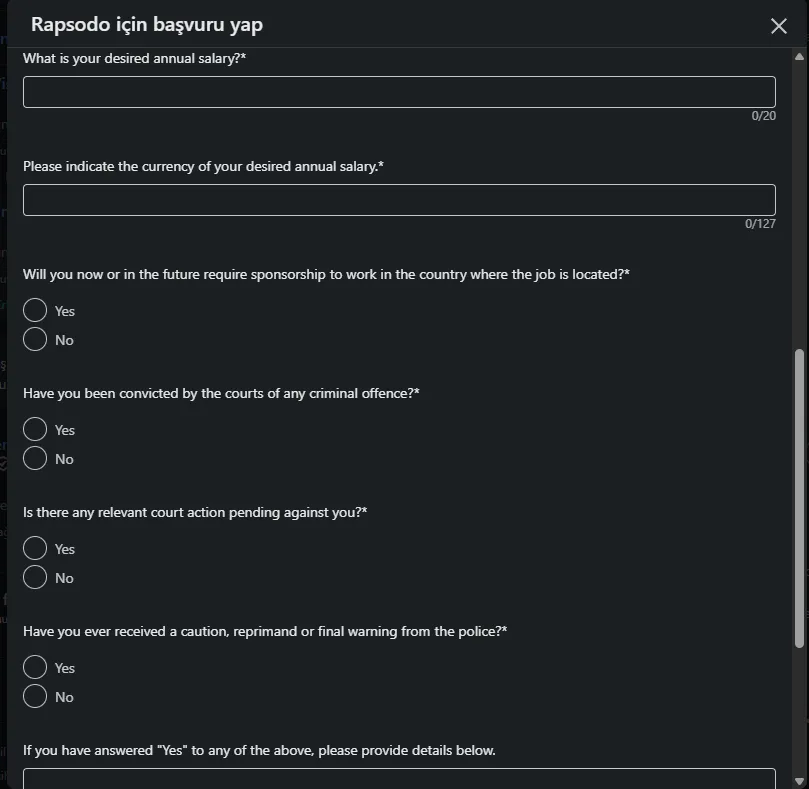
Task: Pick No for police caution or reprimand
Action: click(35, 696)
